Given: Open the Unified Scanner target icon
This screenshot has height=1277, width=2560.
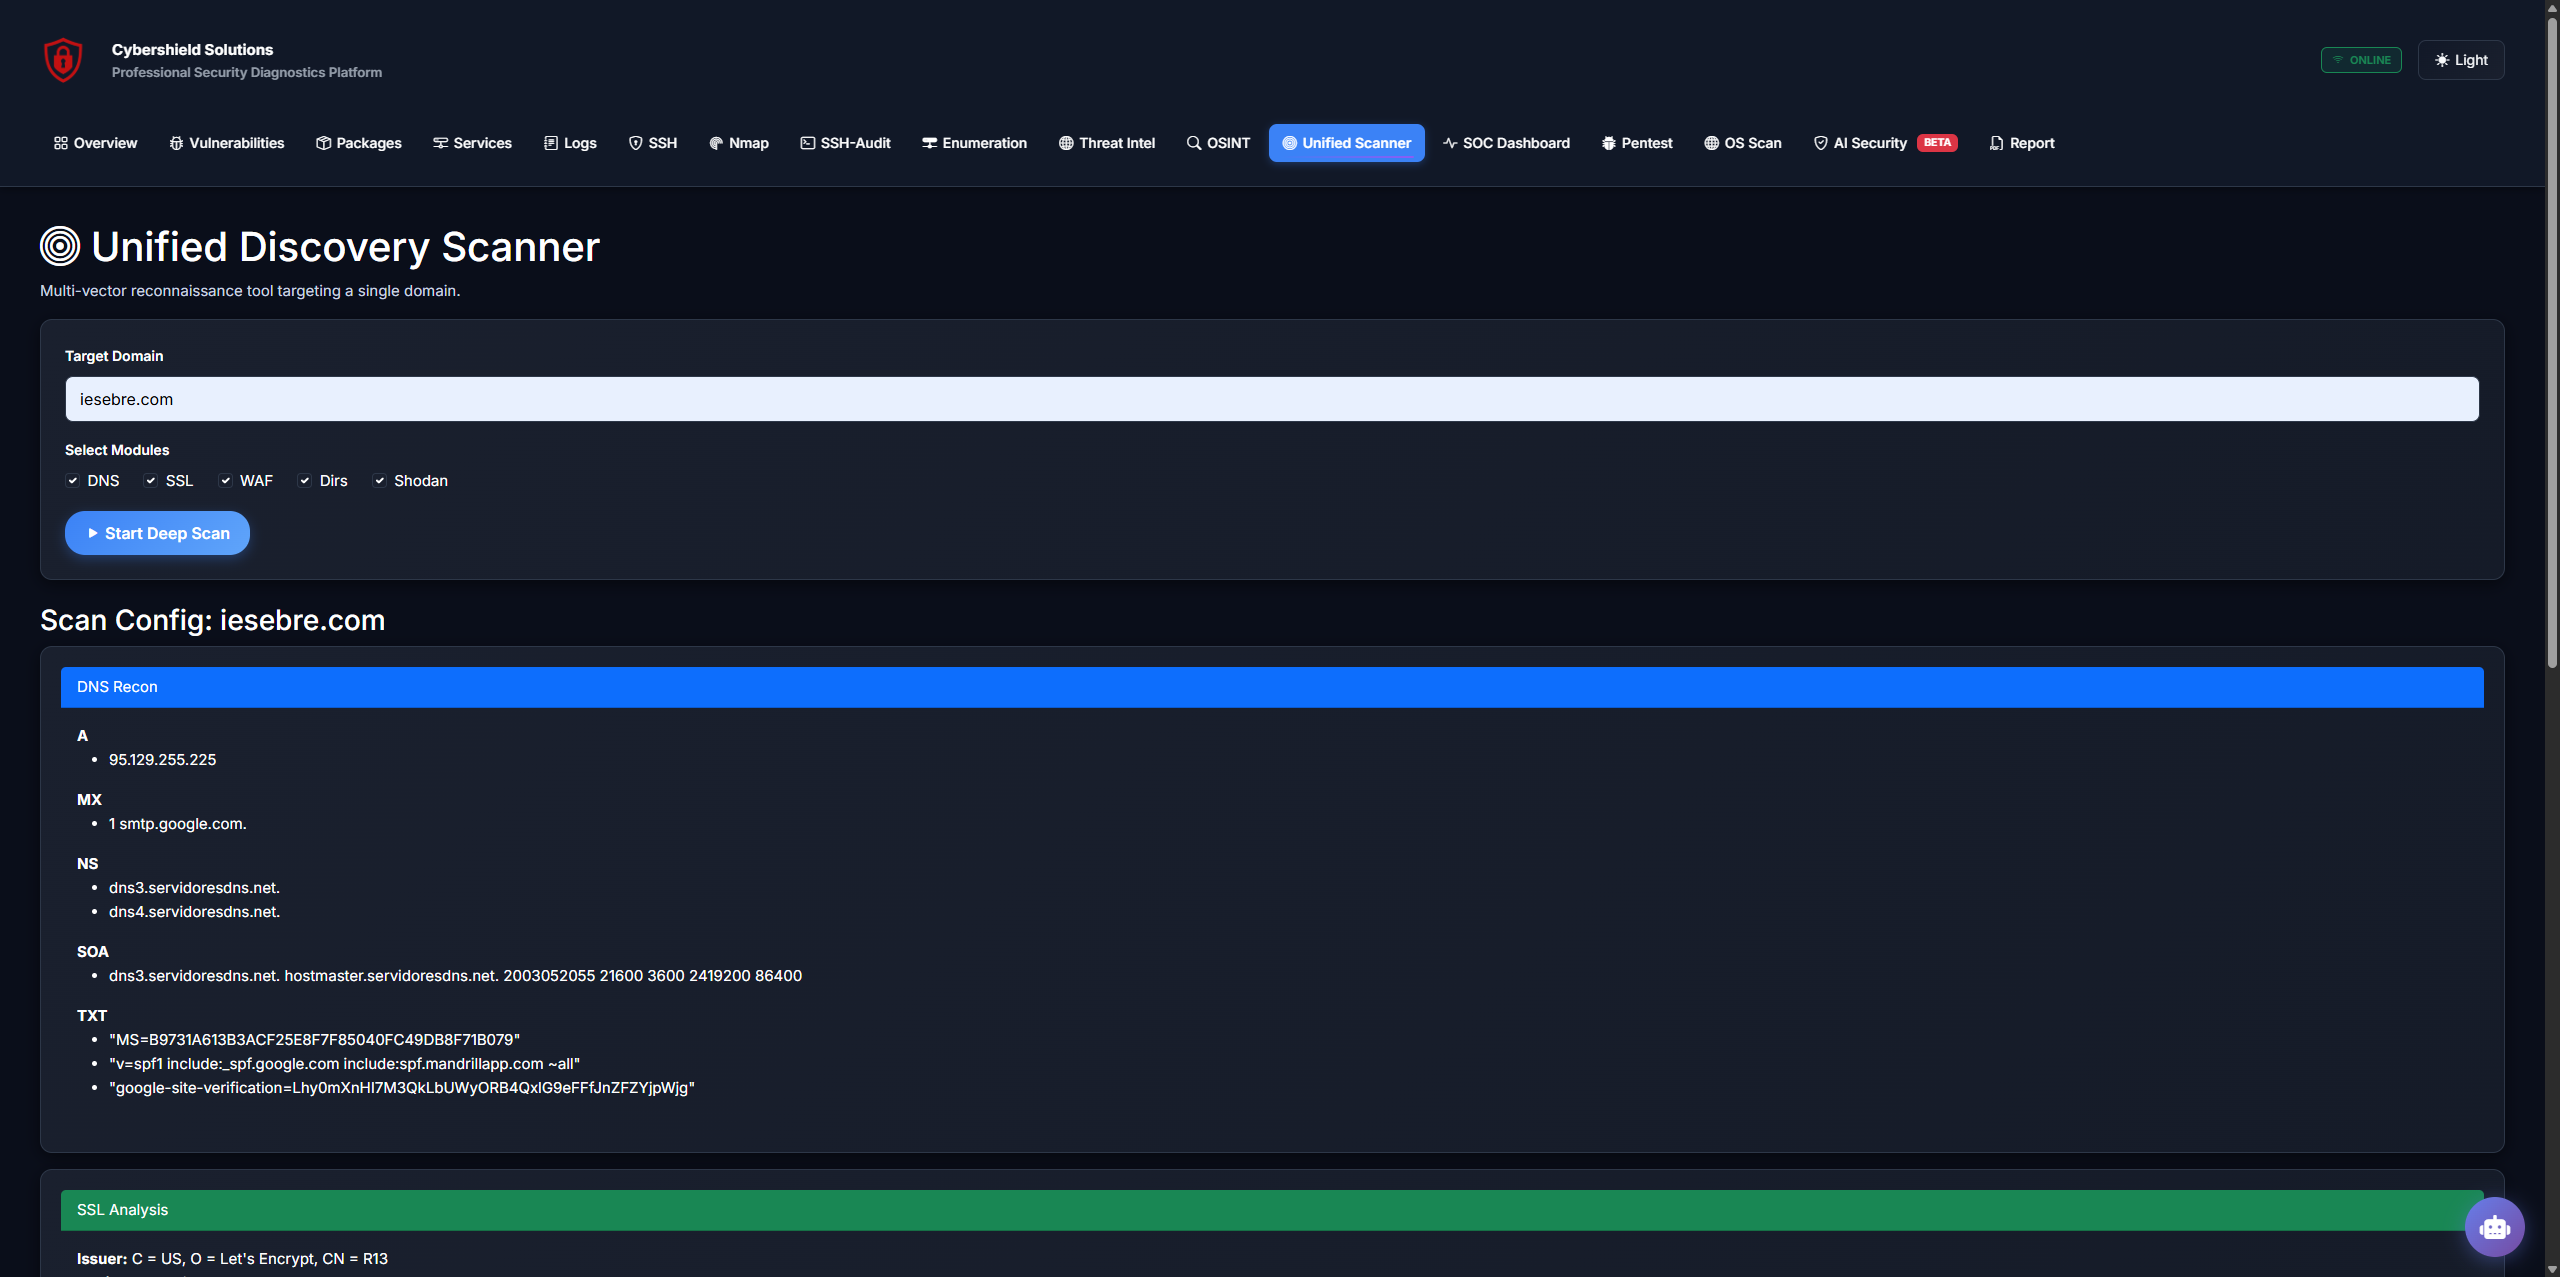Looking at the screenshot, I should [1290, 143].
